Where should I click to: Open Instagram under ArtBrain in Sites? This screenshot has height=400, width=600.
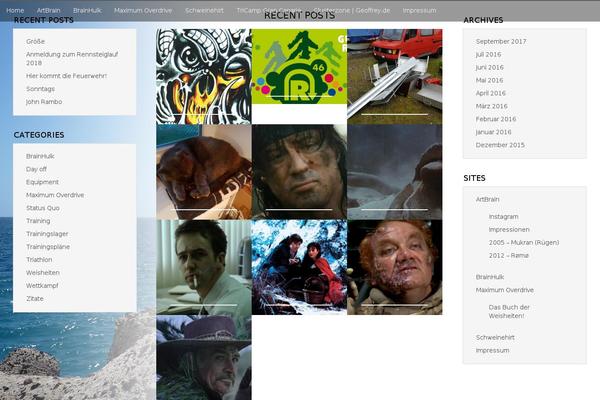[504, 217]
